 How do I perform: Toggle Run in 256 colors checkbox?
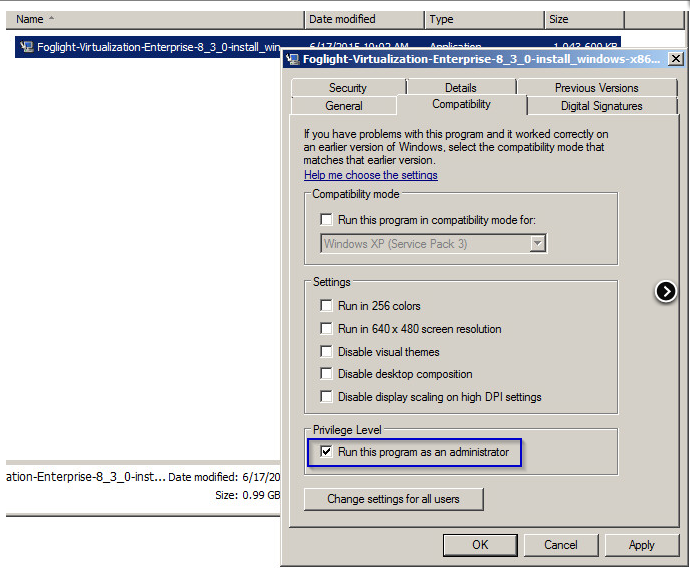pos(326,306)
